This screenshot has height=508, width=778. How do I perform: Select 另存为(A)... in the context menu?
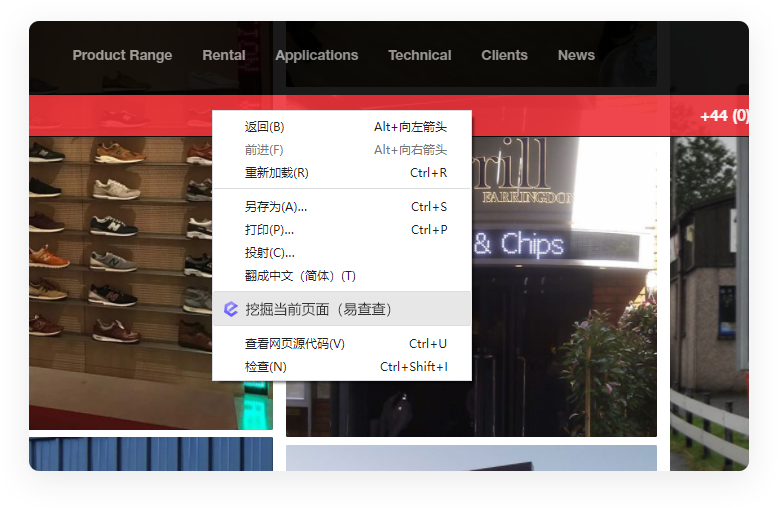342,206
